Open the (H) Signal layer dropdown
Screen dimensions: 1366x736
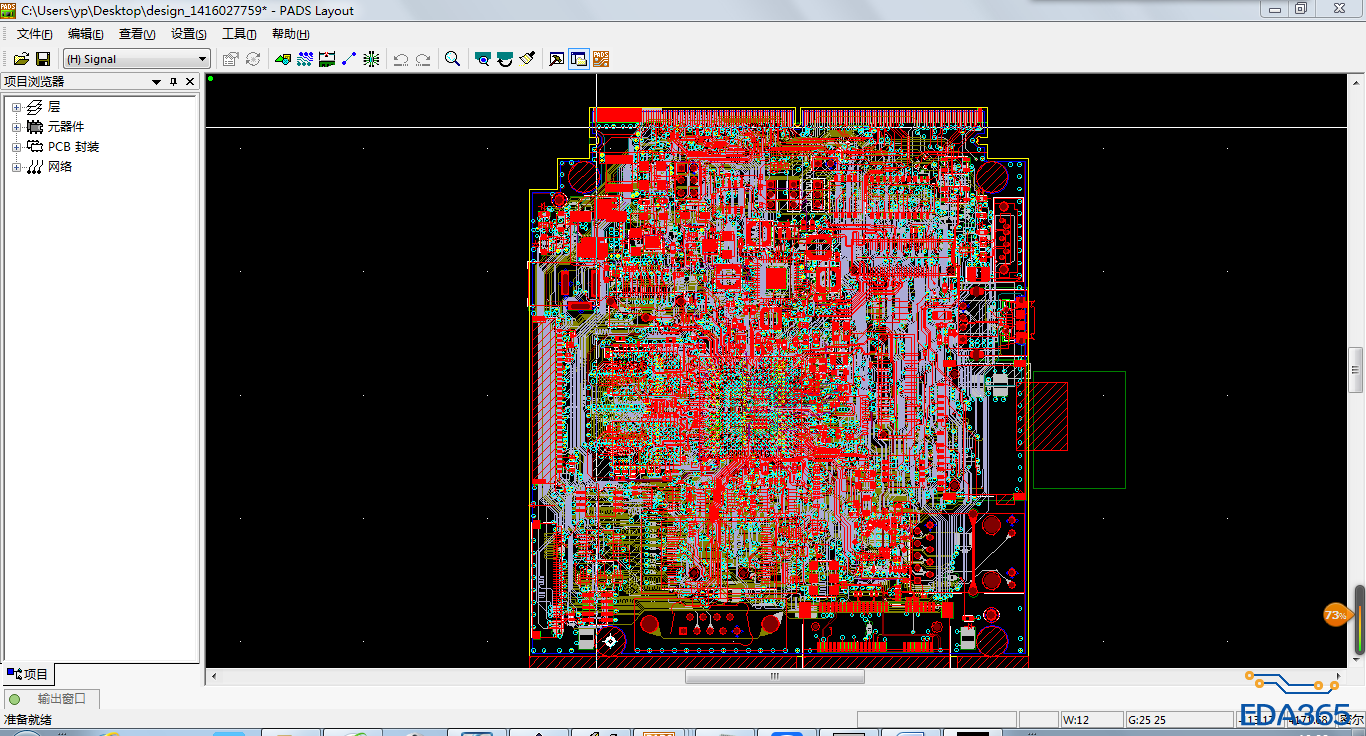pos(202,59)
